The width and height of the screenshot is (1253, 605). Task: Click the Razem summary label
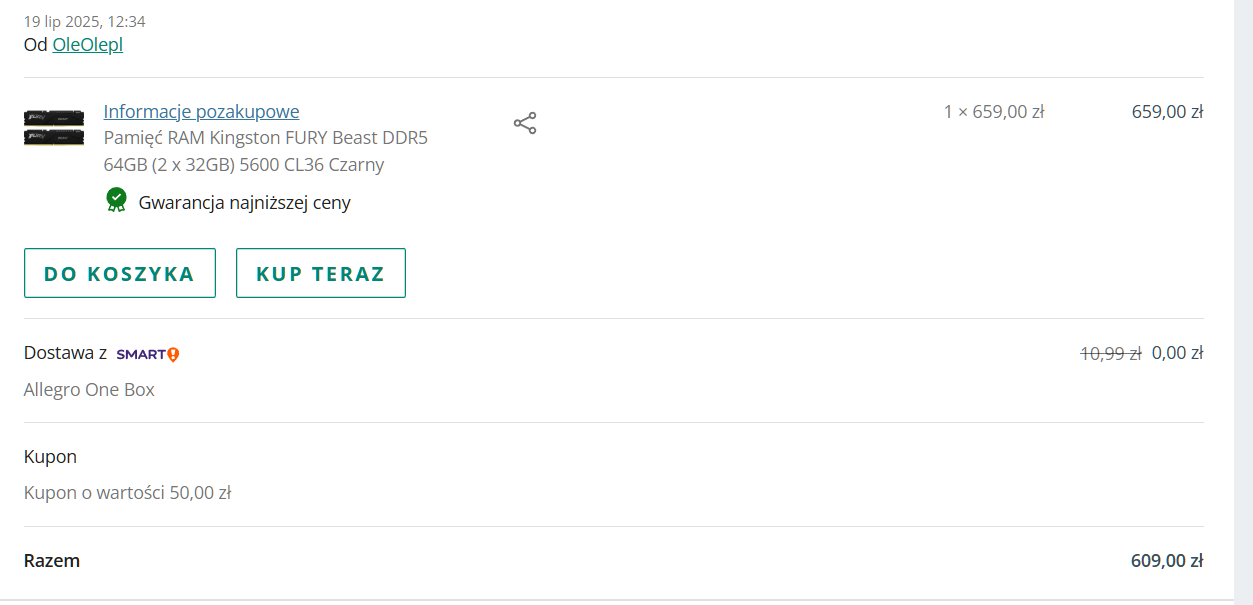click(x=52, y=561)
